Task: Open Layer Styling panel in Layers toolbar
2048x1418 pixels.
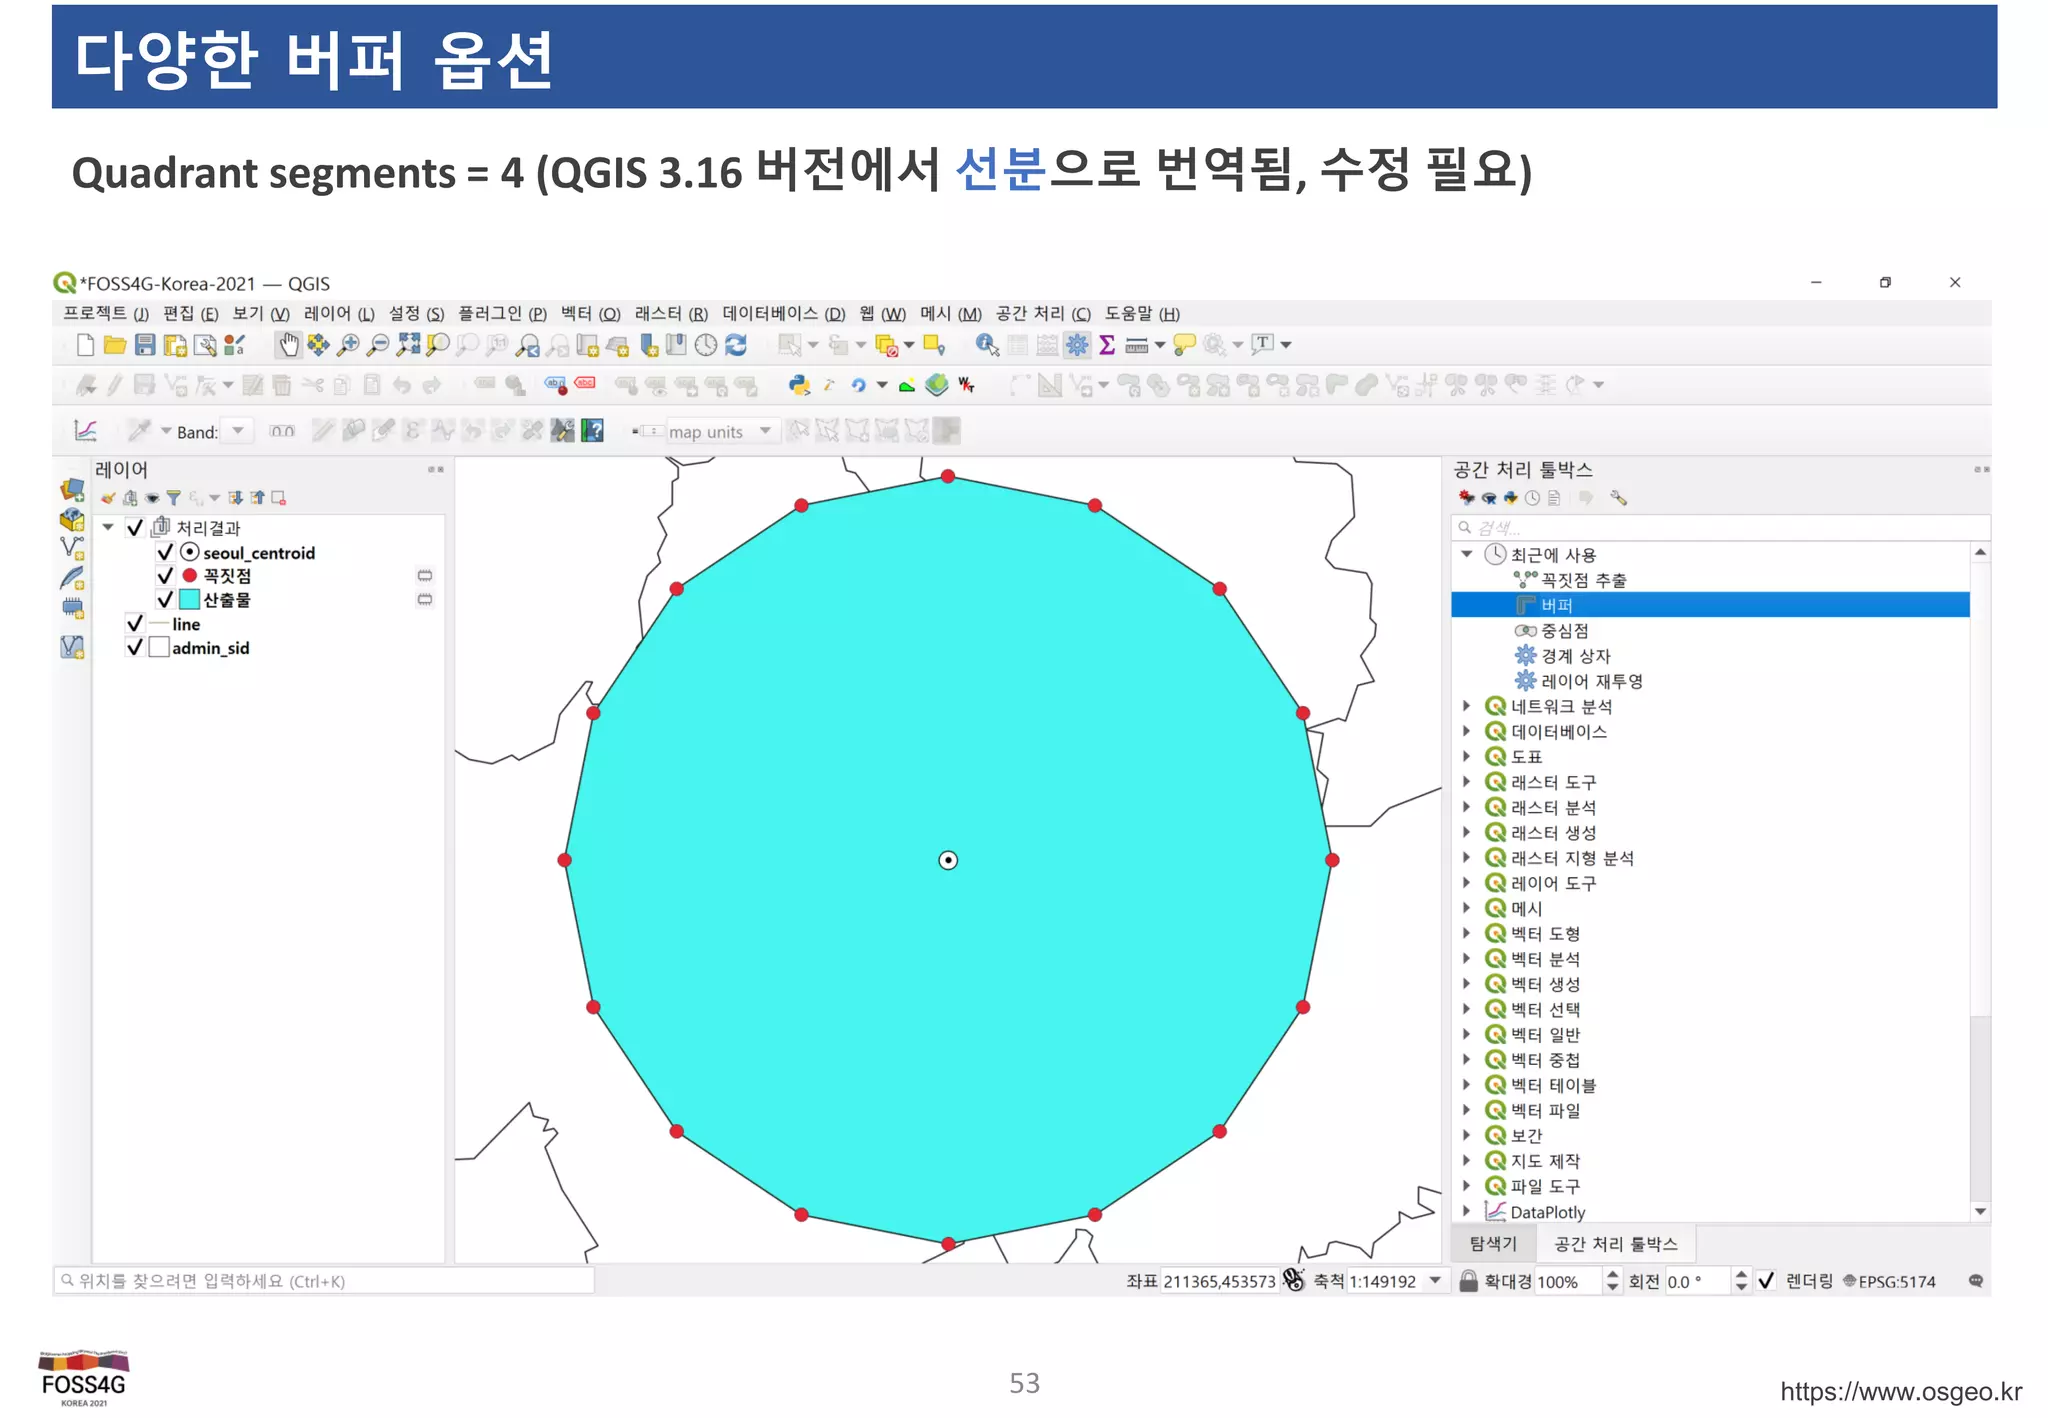Action: coord(108,498)
